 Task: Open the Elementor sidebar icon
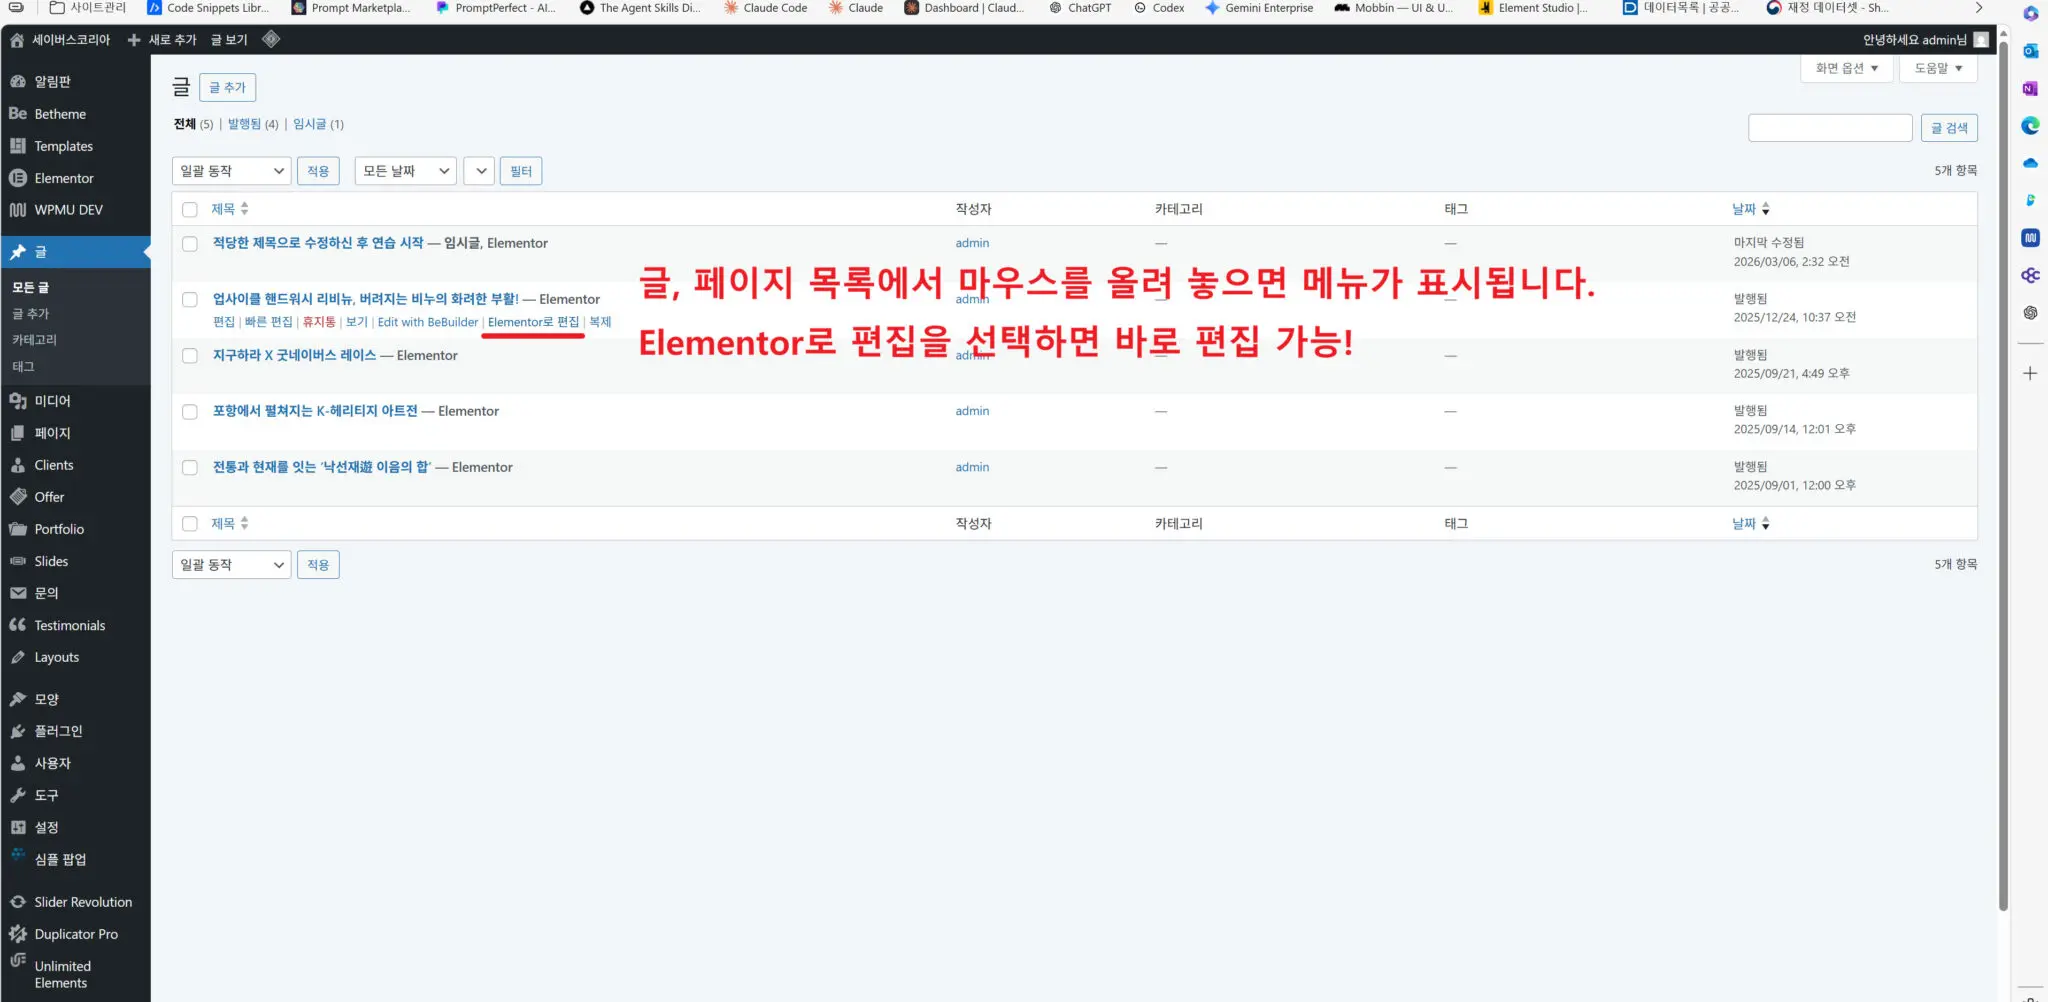pyautogui.click(x=18, y=177)
